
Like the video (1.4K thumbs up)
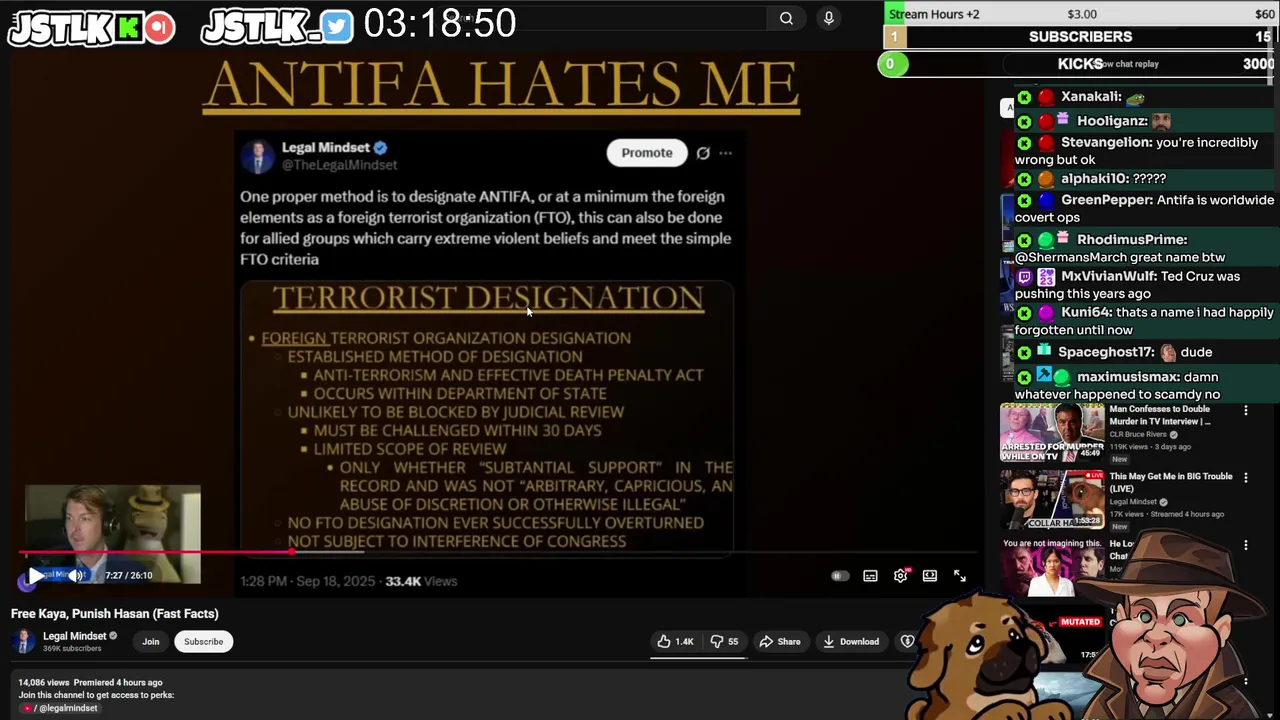click(x=675, y=642)
